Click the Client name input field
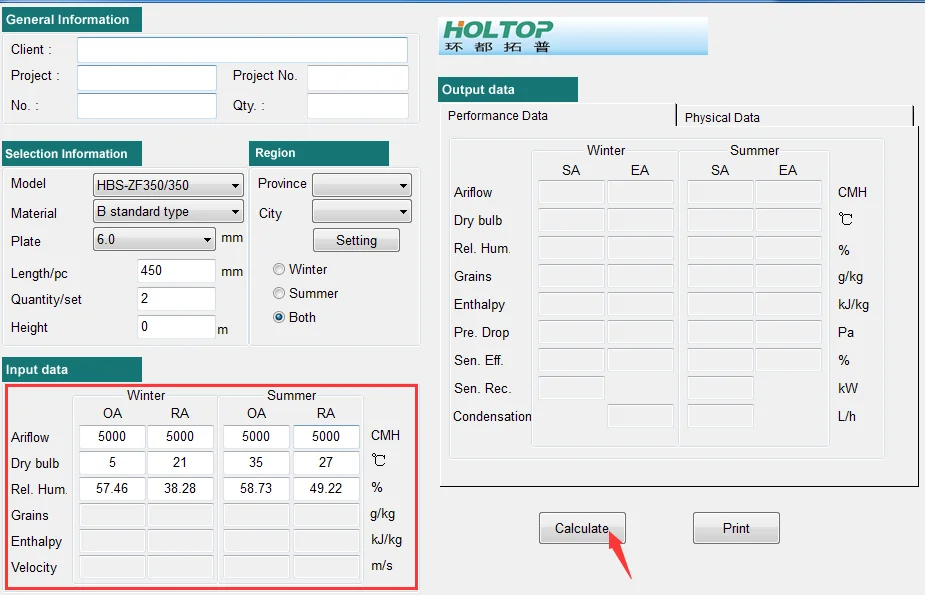 pyautogui.click(x=242, y=50)
